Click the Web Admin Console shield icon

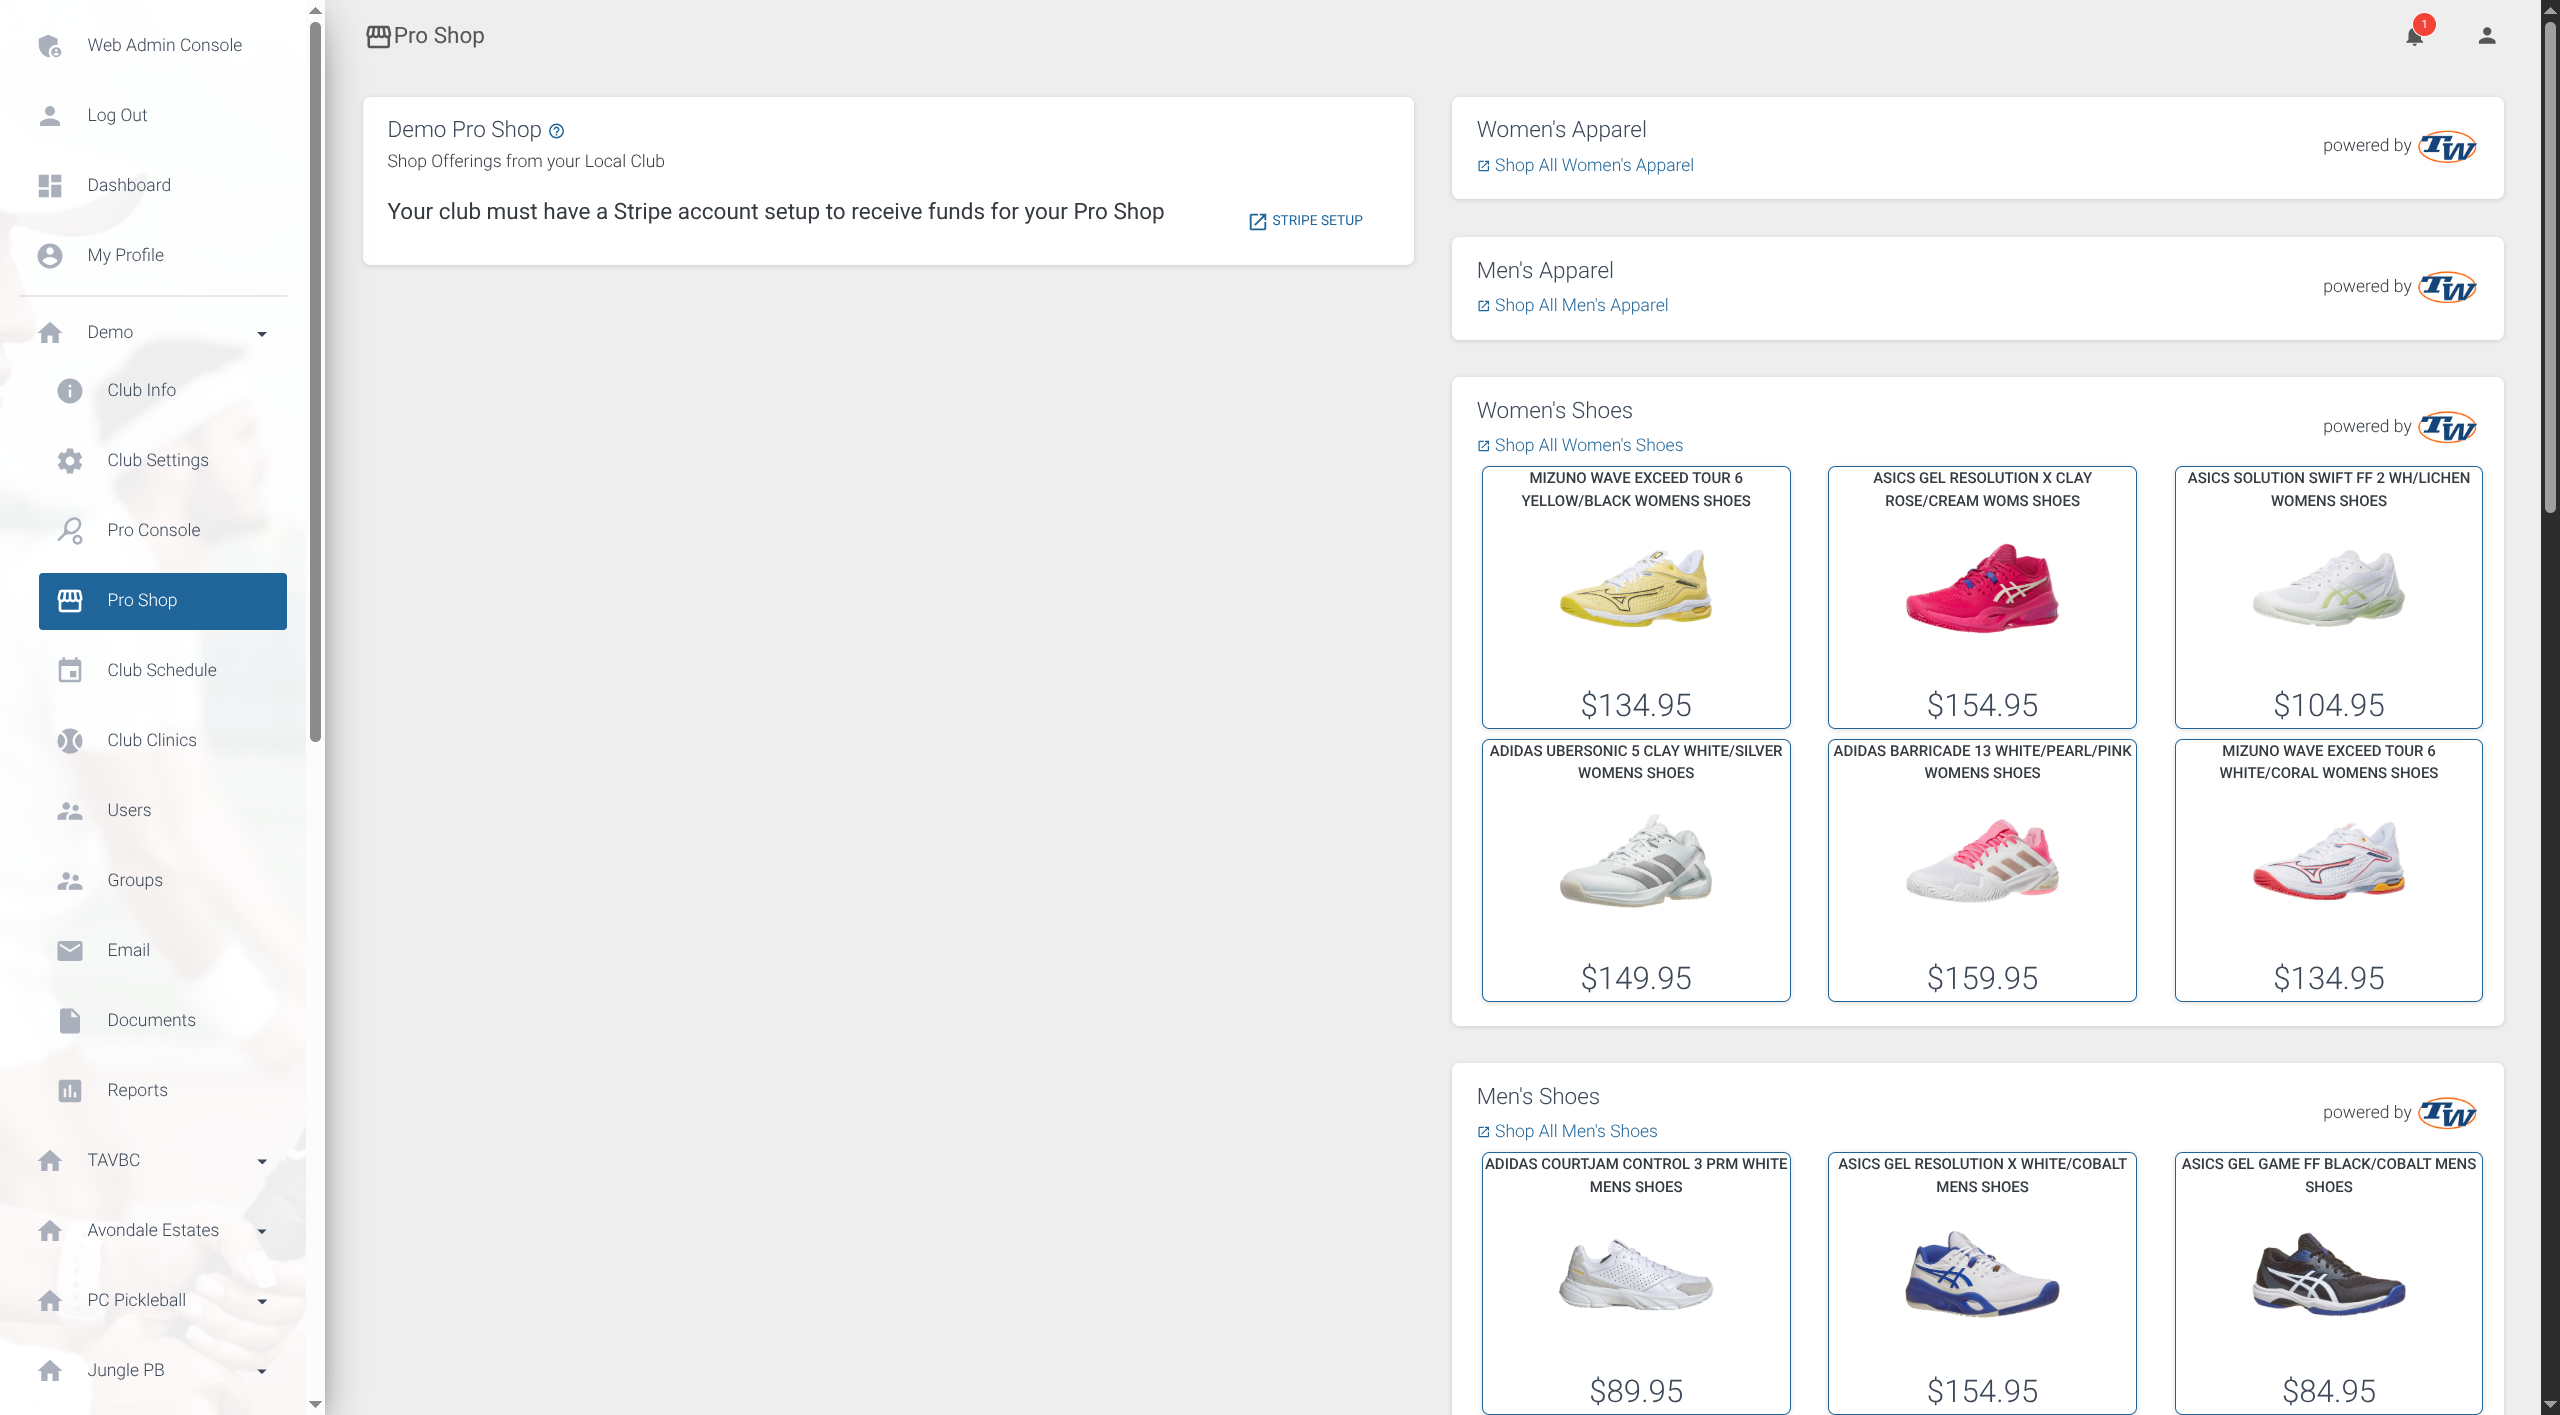pos(49,46)
